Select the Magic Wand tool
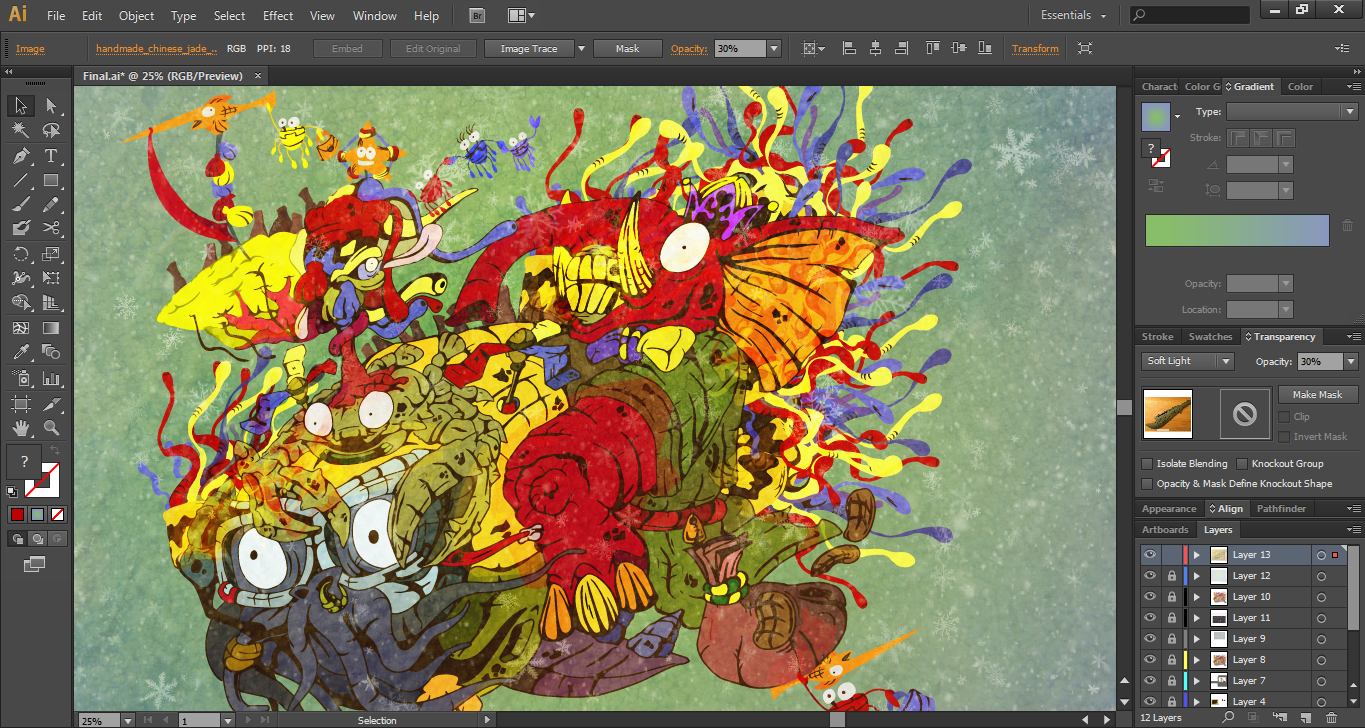1365x728 pixels. point(20,130)
